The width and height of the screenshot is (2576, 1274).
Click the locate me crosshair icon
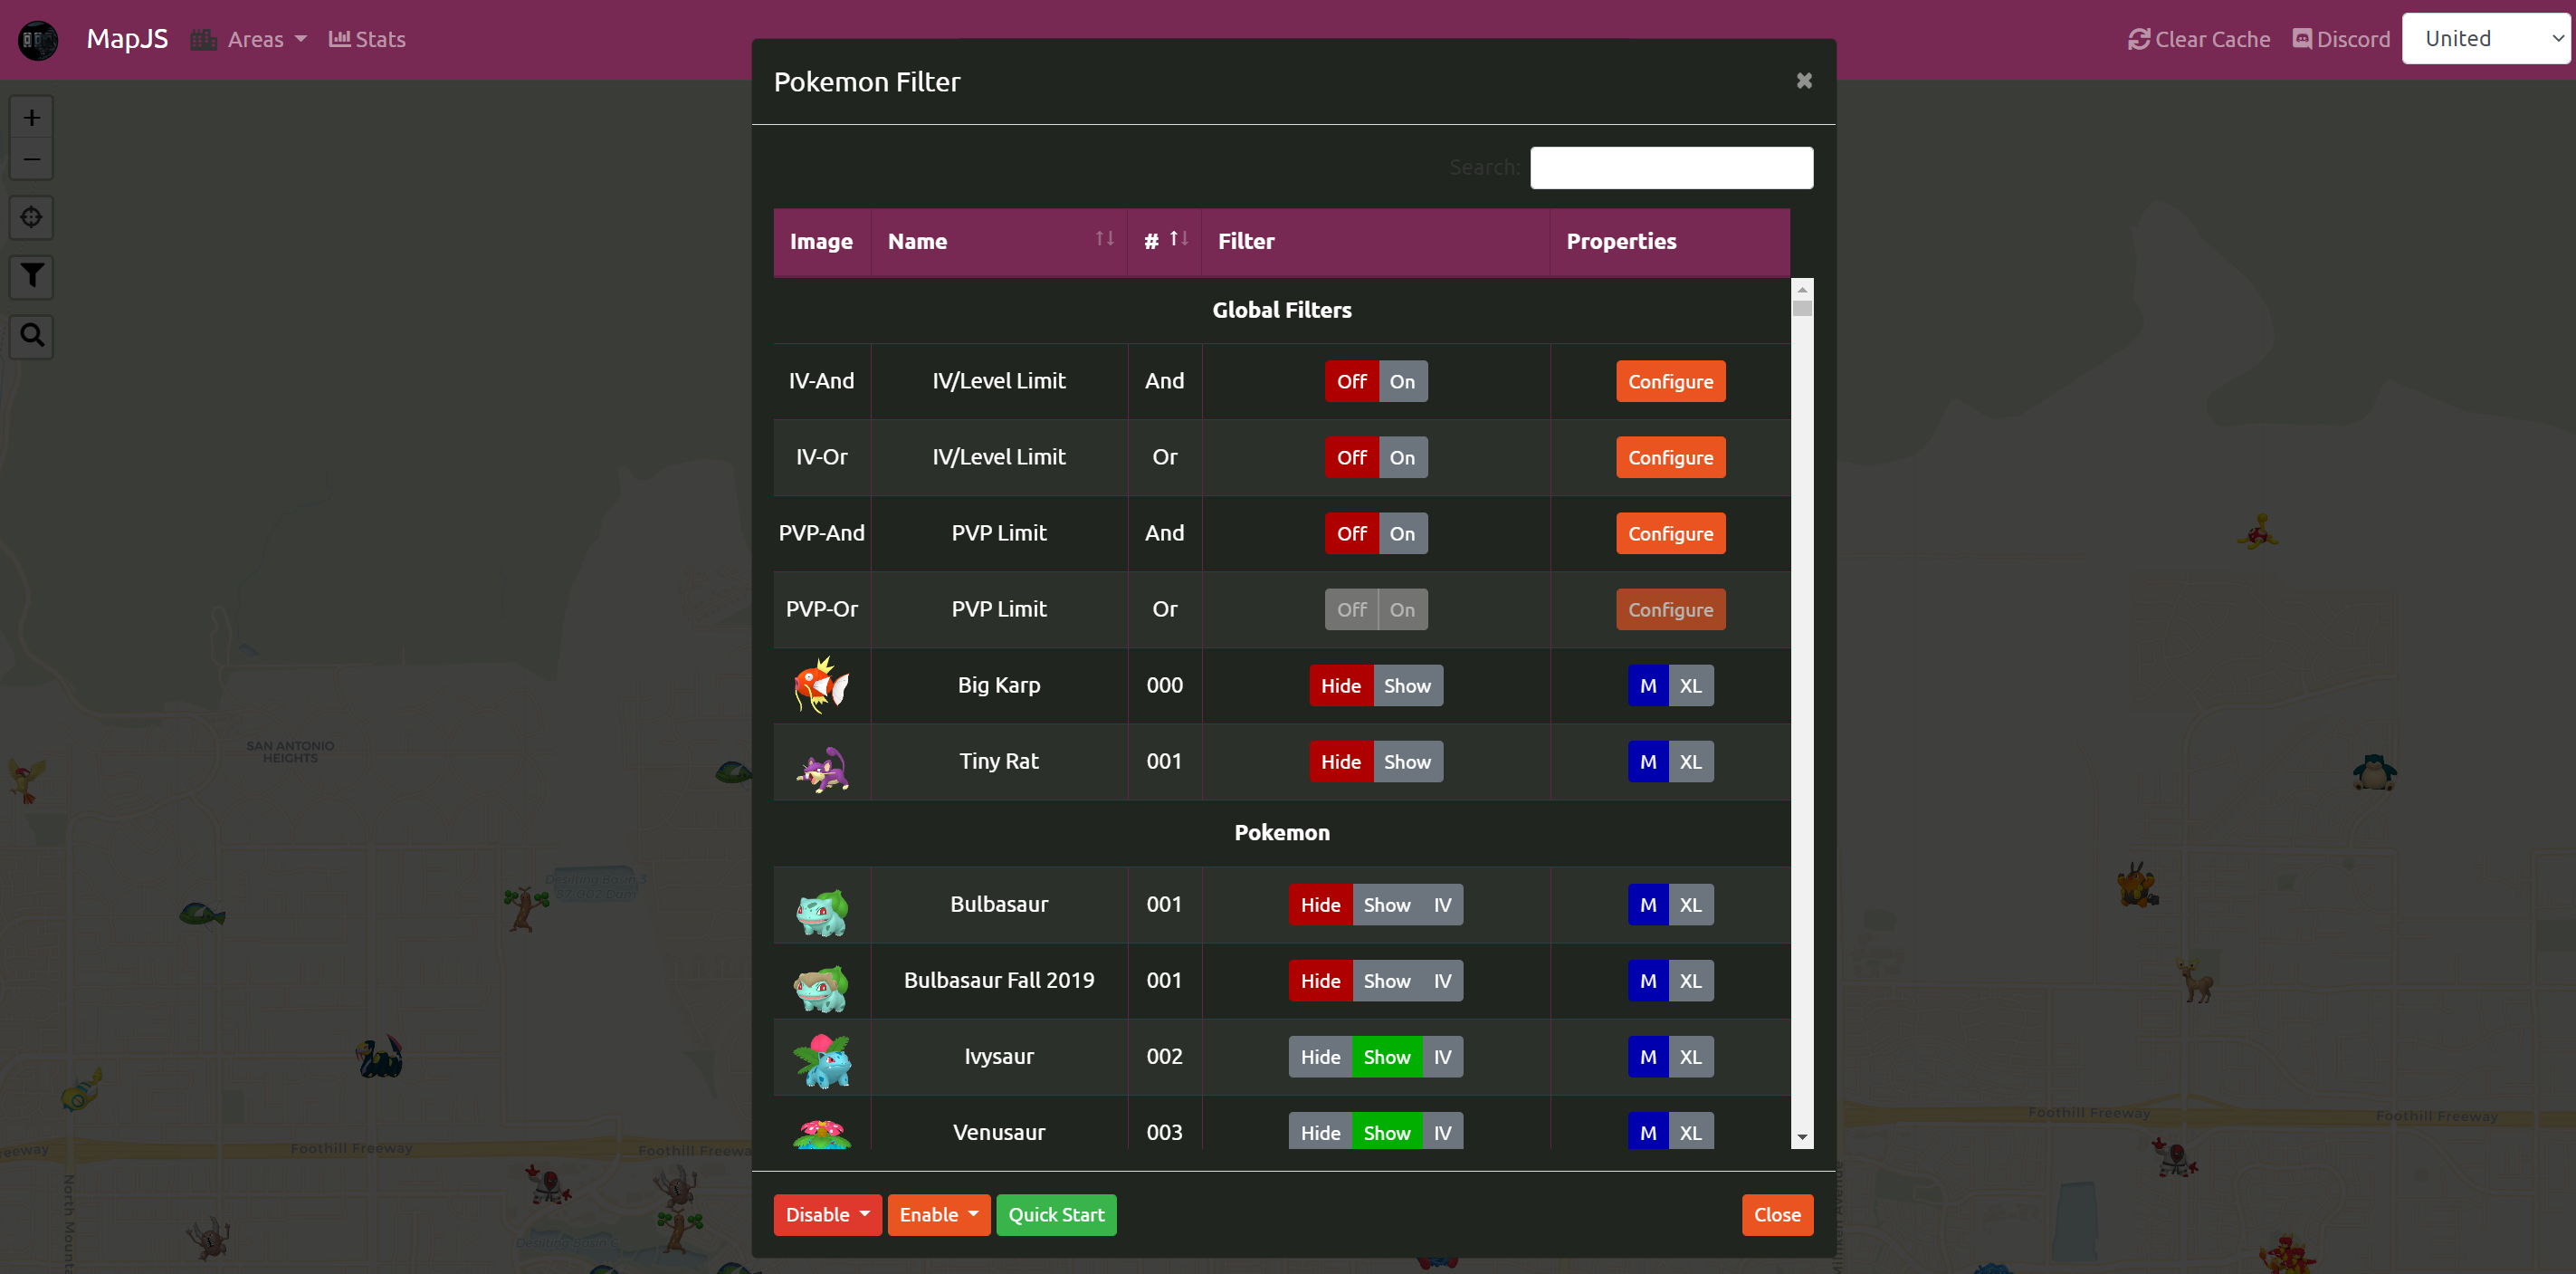click(x=31, y=217)
